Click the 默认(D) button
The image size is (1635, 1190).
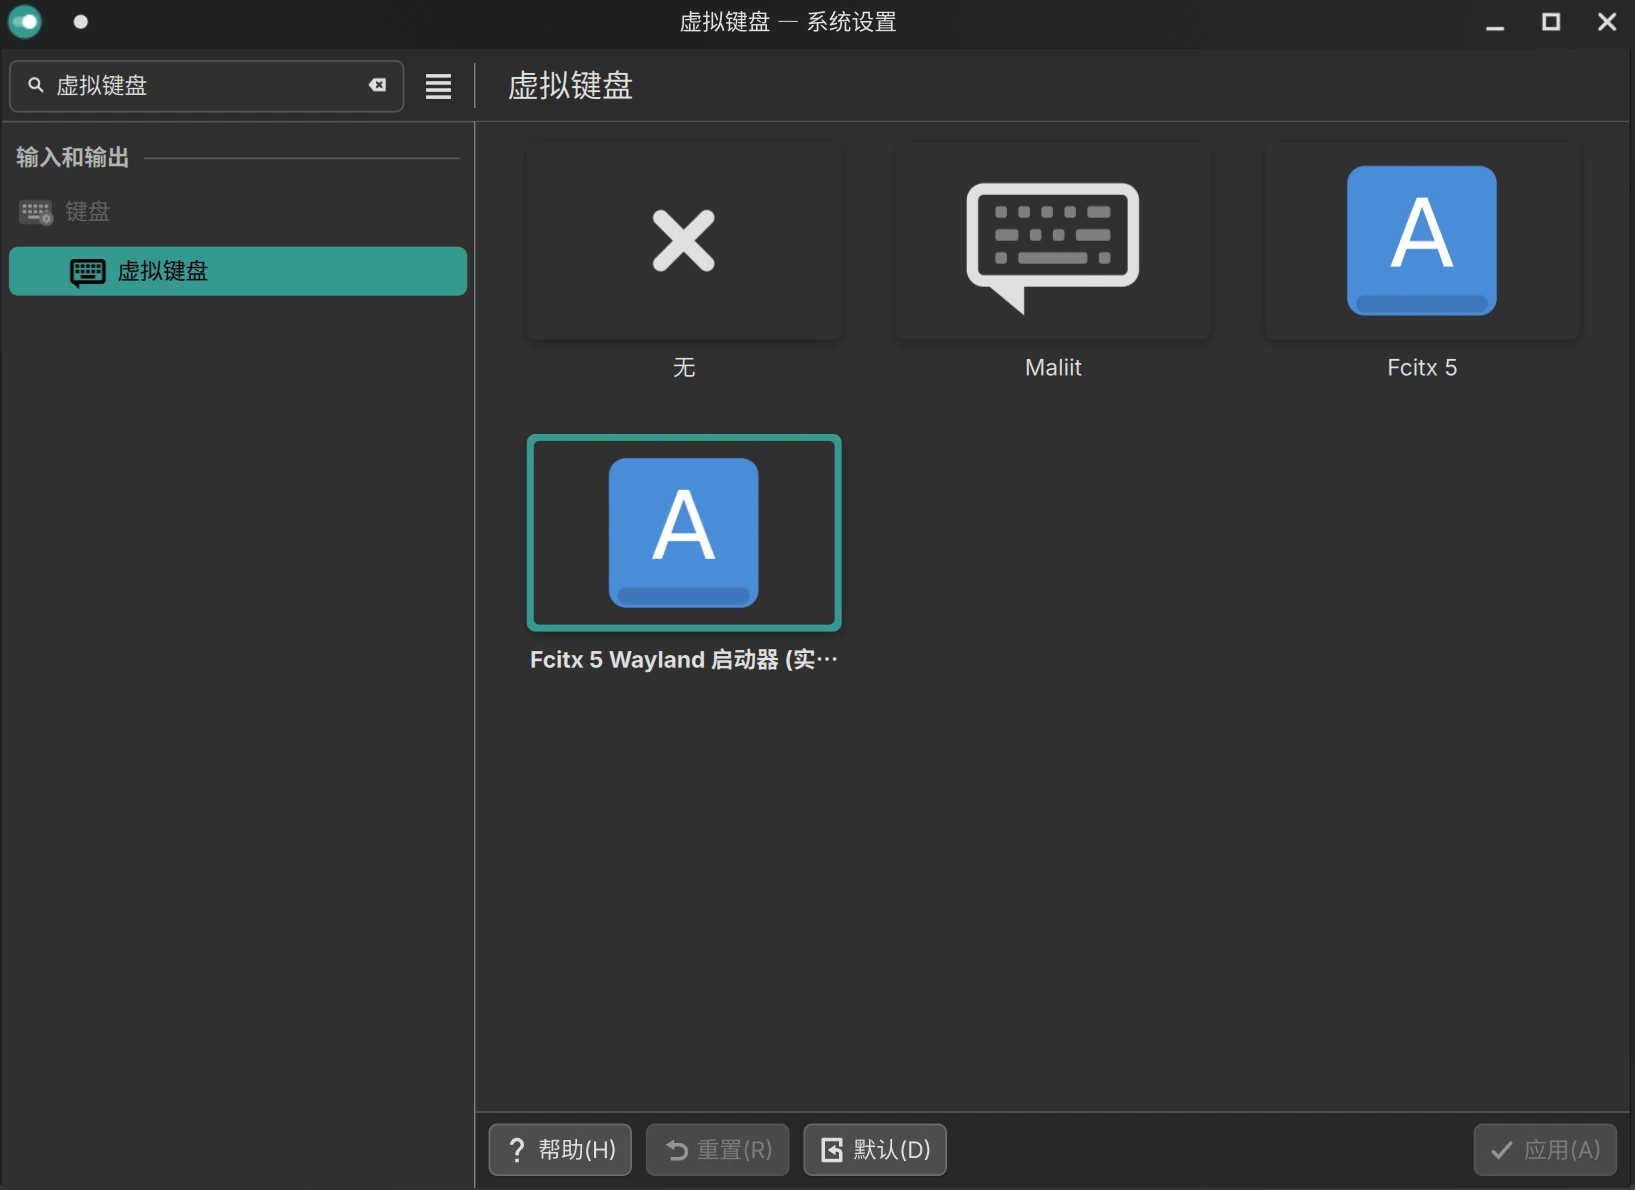[x=875, y=1150]
